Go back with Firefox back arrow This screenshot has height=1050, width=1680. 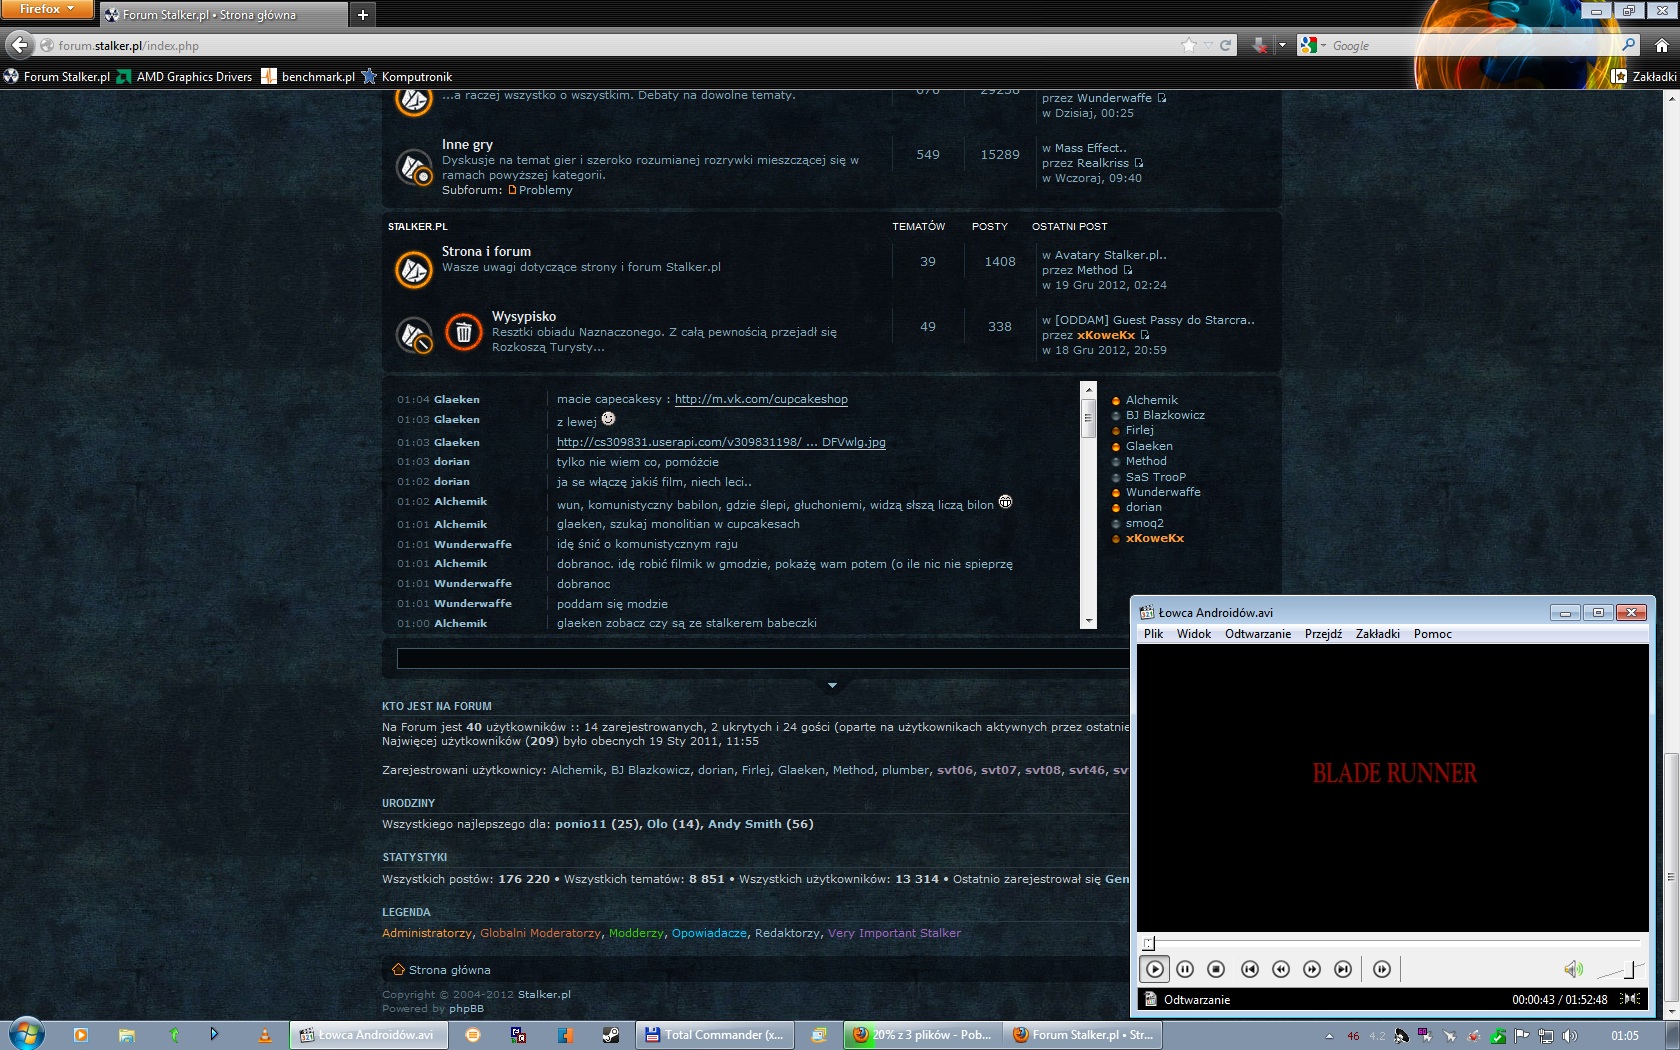coord(19,45)
